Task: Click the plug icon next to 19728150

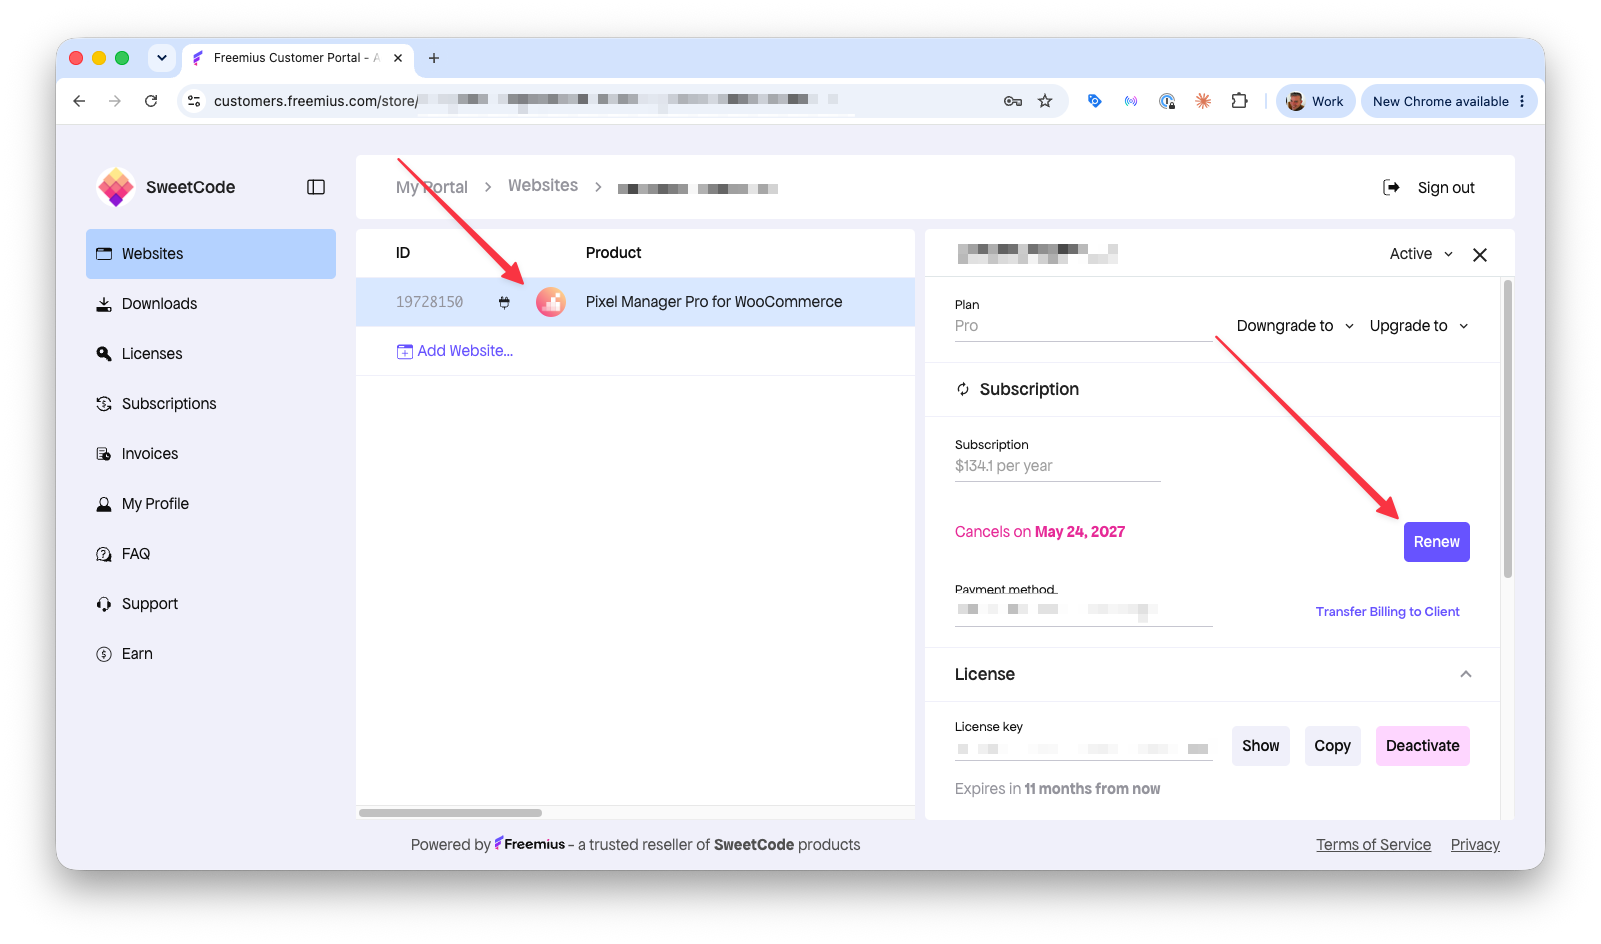Action: pyautogui.click(x=504, y=302)
